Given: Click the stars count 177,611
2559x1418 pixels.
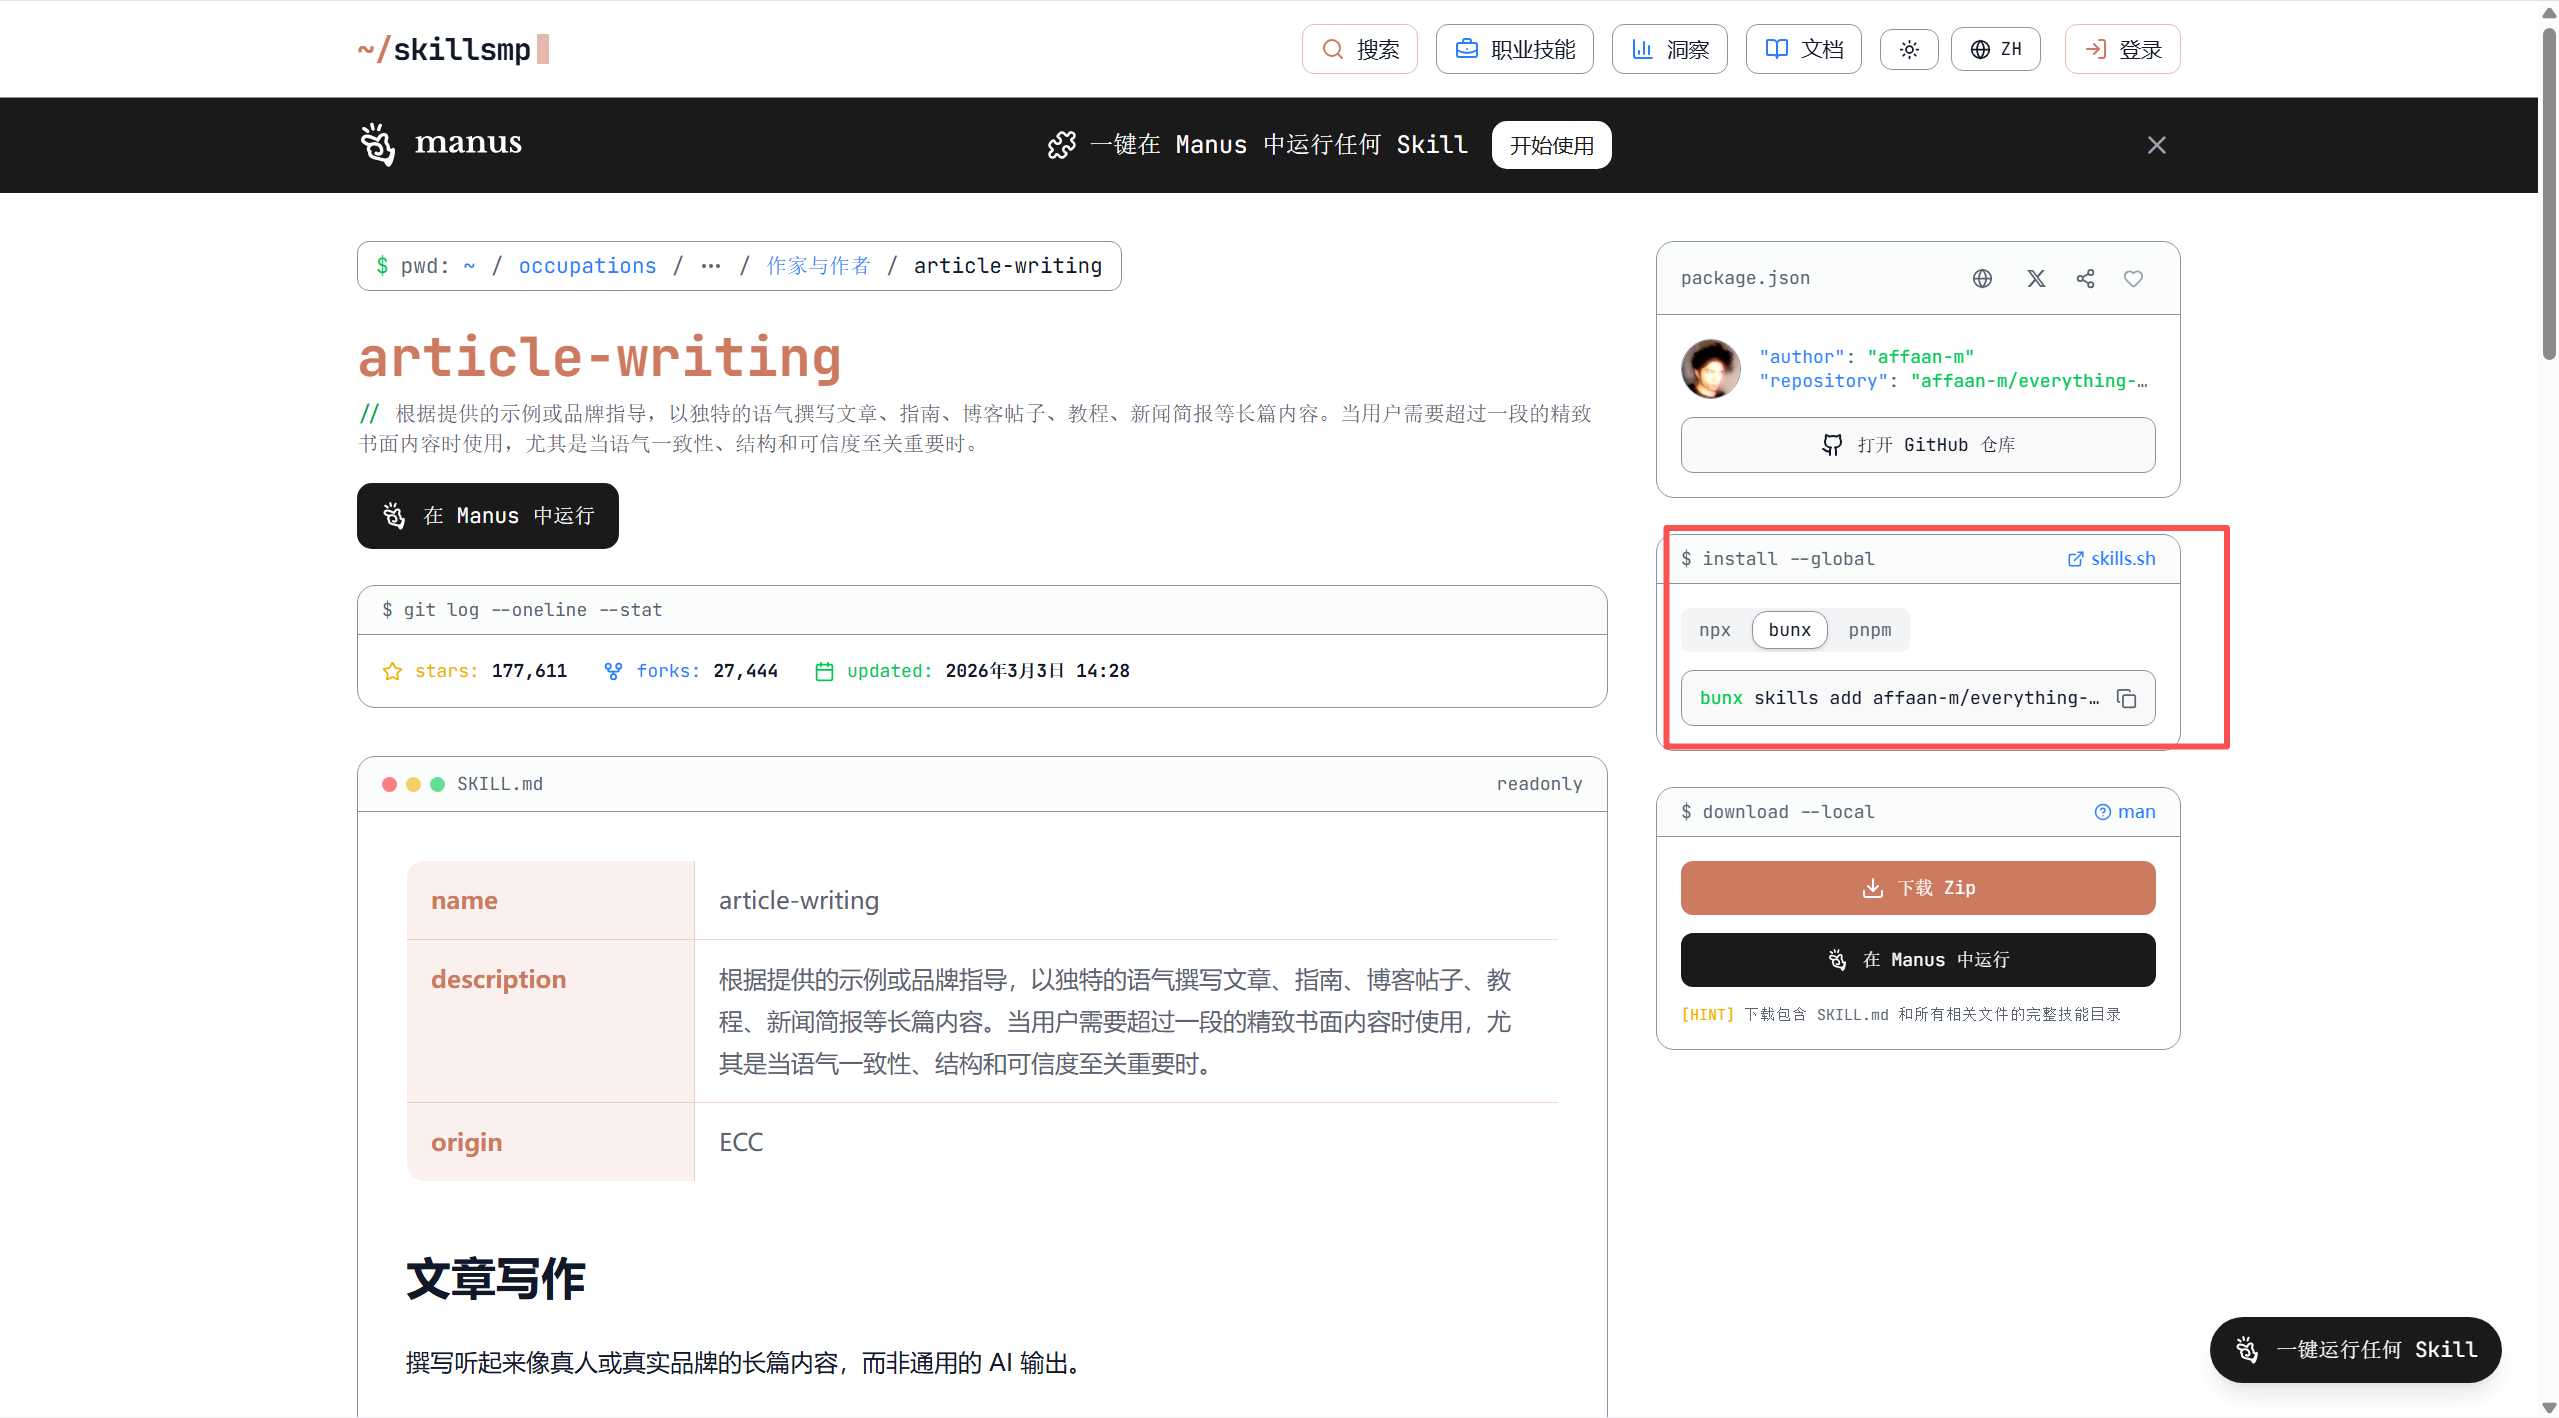Looking at the screenshot, I should tap(529, 671).
